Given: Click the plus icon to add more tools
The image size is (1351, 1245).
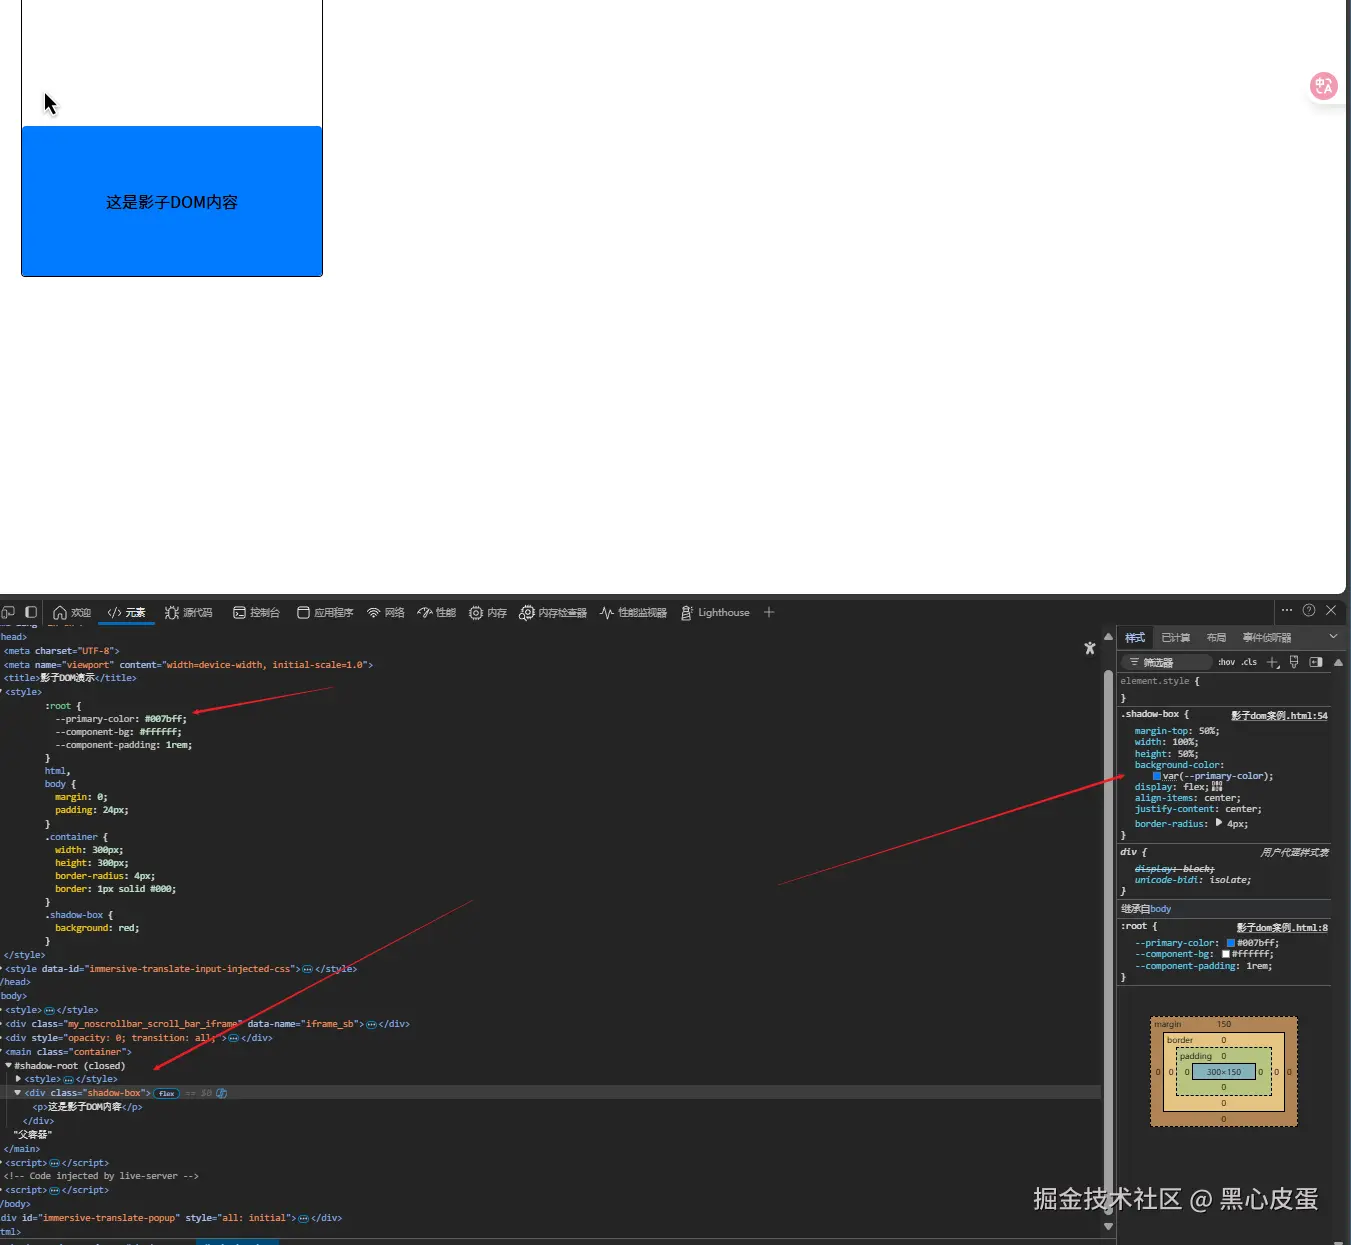Looking at the screenshot, I should (x=769, y=612).
